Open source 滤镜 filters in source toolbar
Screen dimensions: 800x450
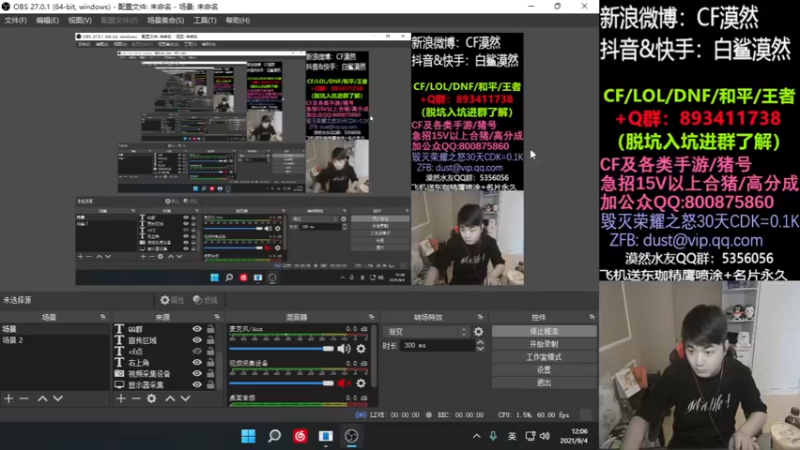(x=205, y=300)
